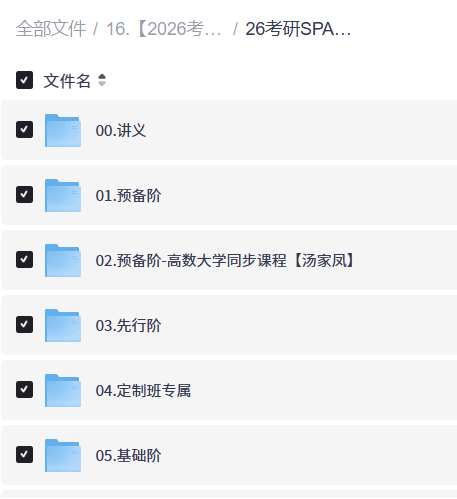Click folder icon for 02.预备阶-高数大学同步课程
Image resolution: width=457 pixels, height=499 pixels.
pyautogui.click(x=63, y=260)
